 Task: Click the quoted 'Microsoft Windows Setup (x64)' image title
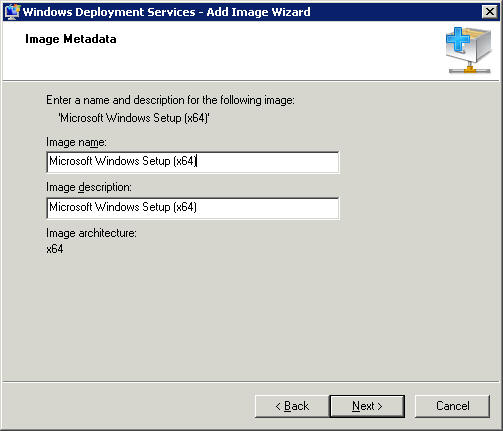pyautogui.click(x=134, y=118)
